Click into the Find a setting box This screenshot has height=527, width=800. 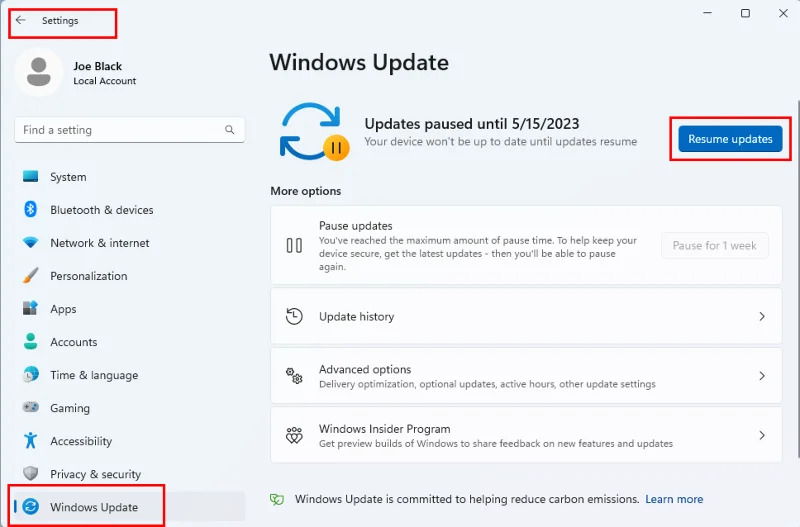(120, 130)
